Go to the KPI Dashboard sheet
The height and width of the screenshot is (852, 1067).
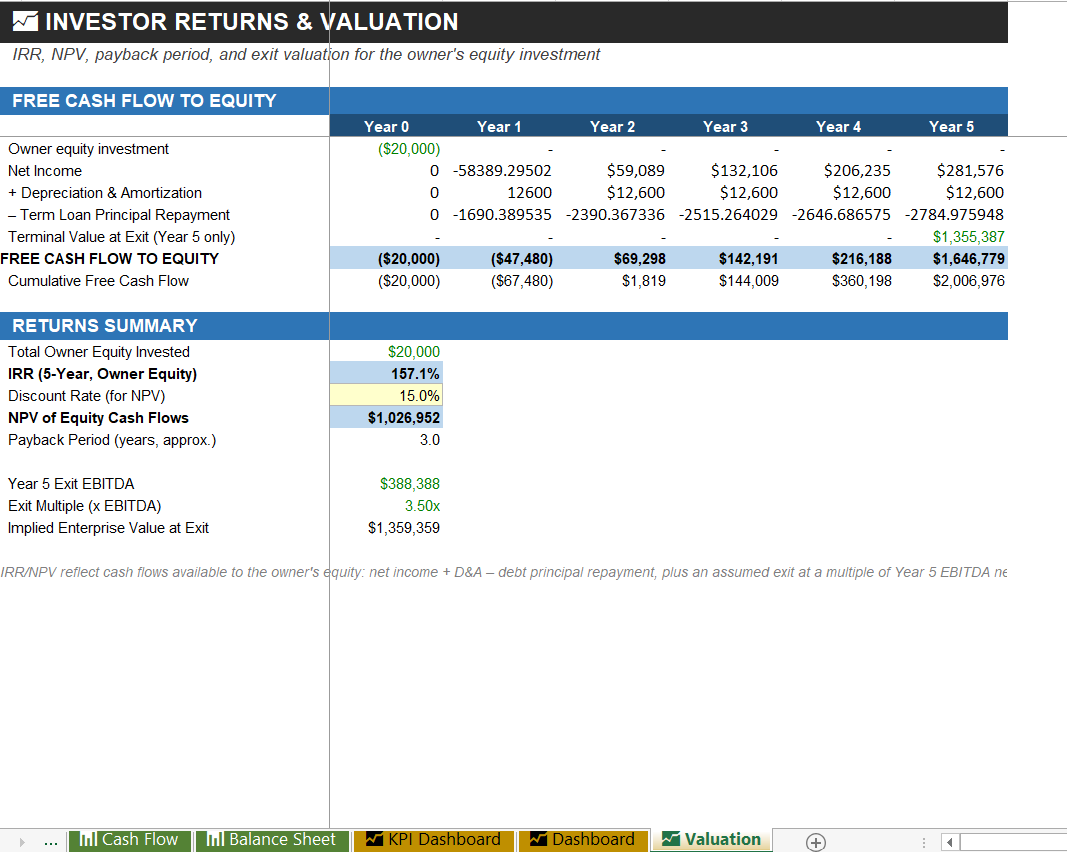click(433, 840)
